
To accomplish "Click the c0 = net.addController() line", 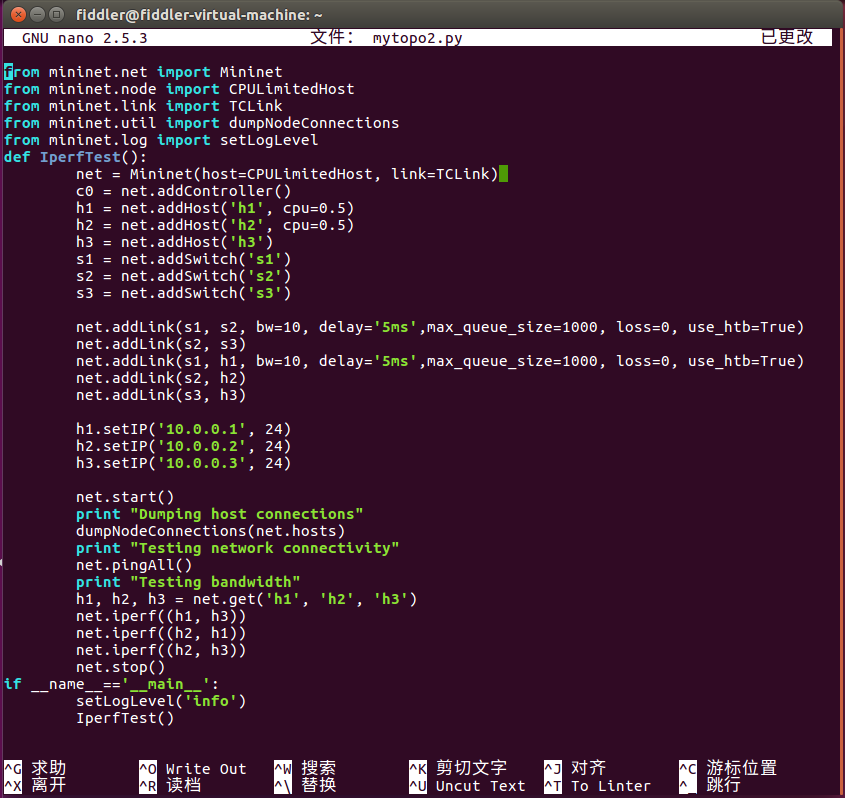I will point(183,191).
